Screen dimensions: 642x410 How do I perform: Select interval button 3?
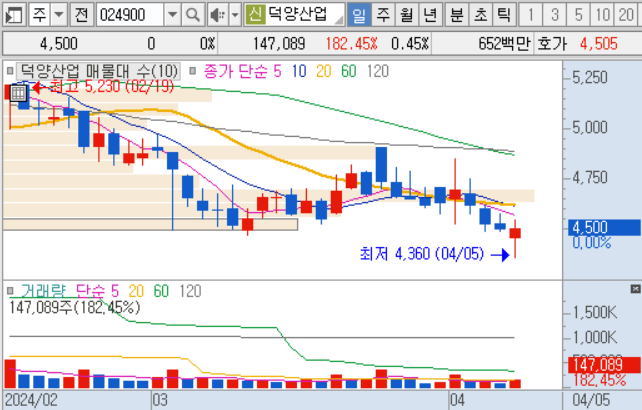click(554, 15)
